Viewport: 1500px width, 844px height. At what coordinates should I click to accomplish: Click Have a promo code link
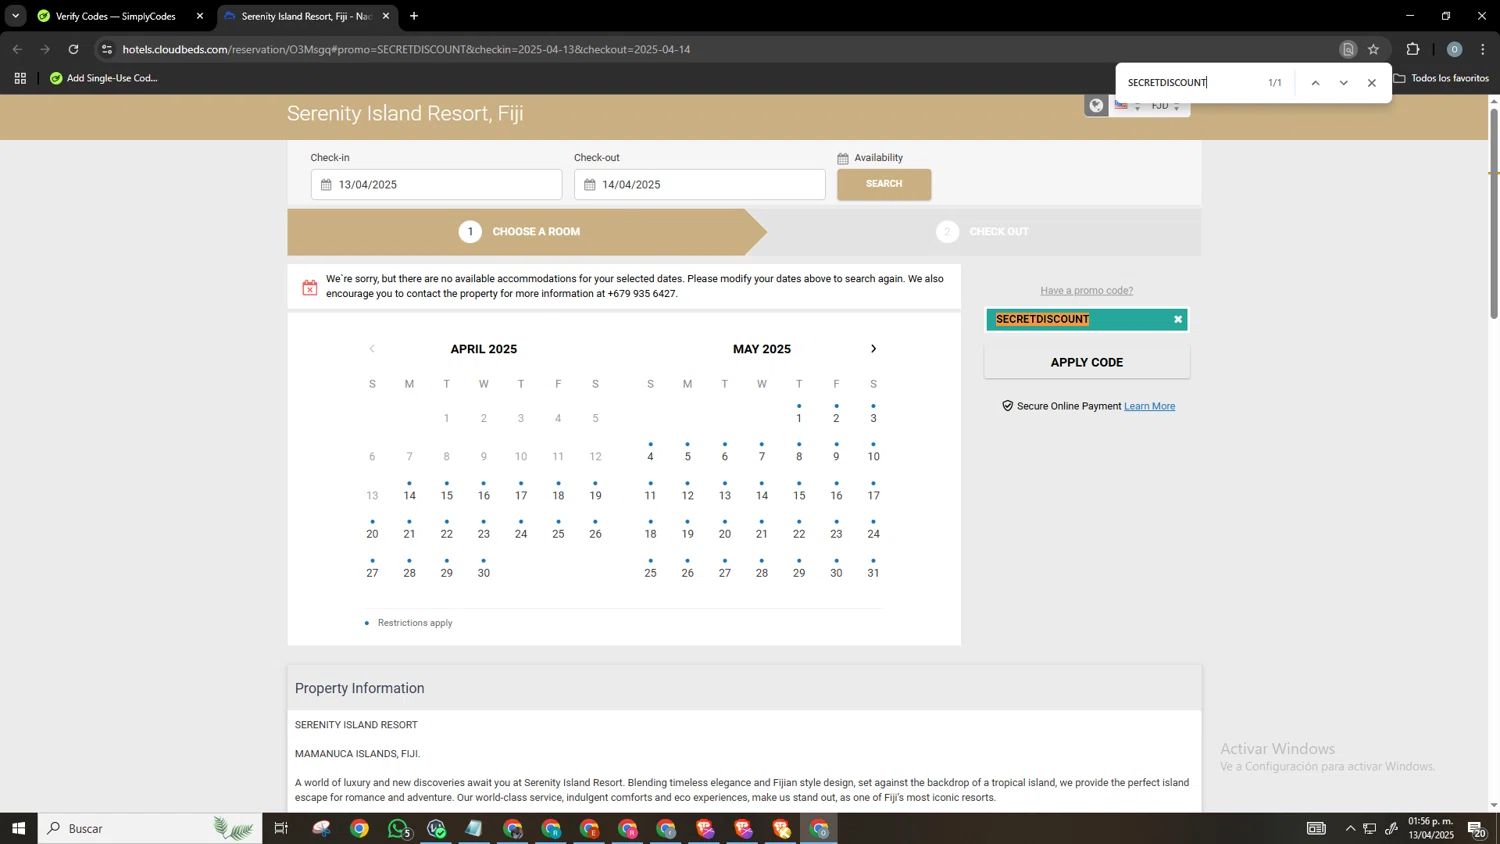click(x=1086, y=291)
